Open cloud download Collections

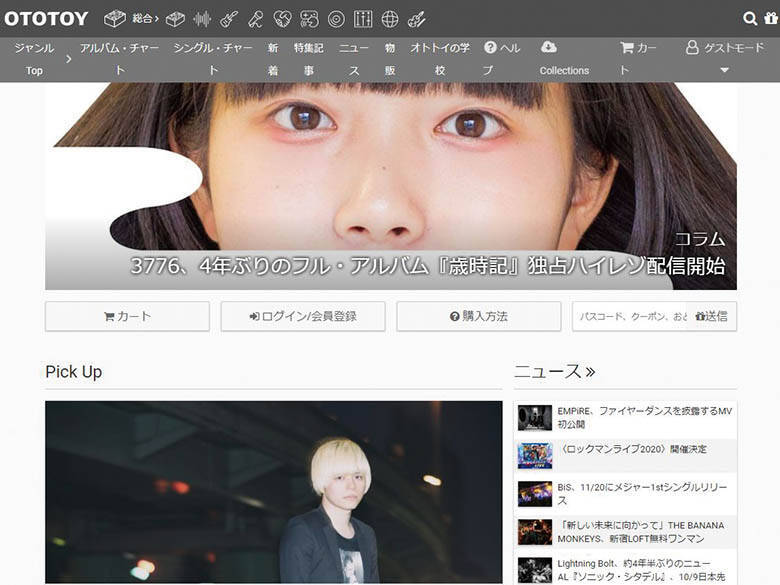564,59
